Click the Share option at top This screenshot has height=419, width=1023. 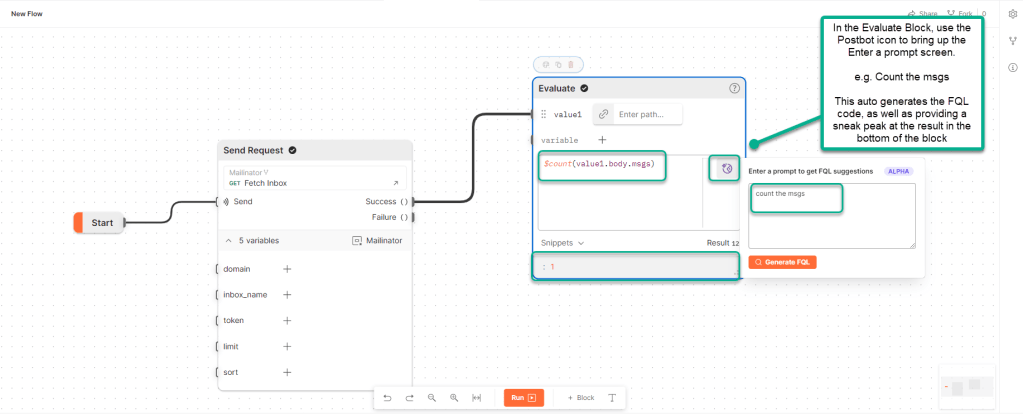tap(923, 14)
